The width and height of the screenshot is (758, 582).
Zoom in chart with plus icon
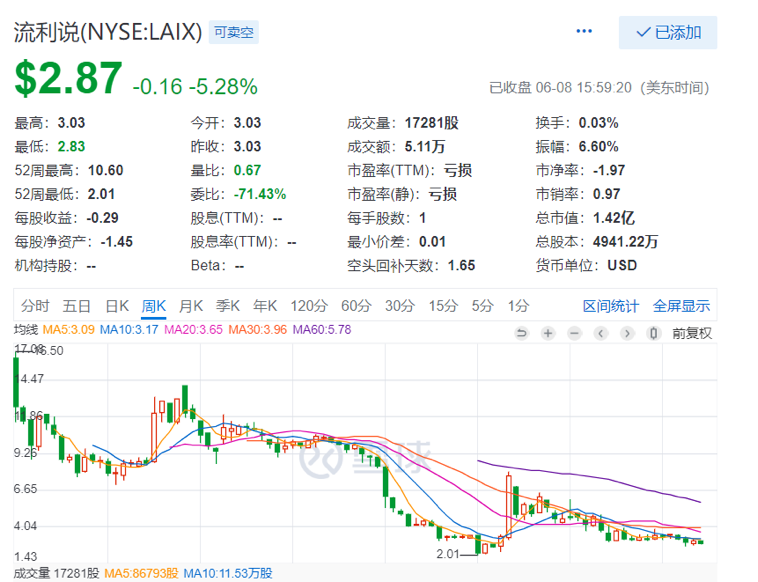(x=548, y=333)
